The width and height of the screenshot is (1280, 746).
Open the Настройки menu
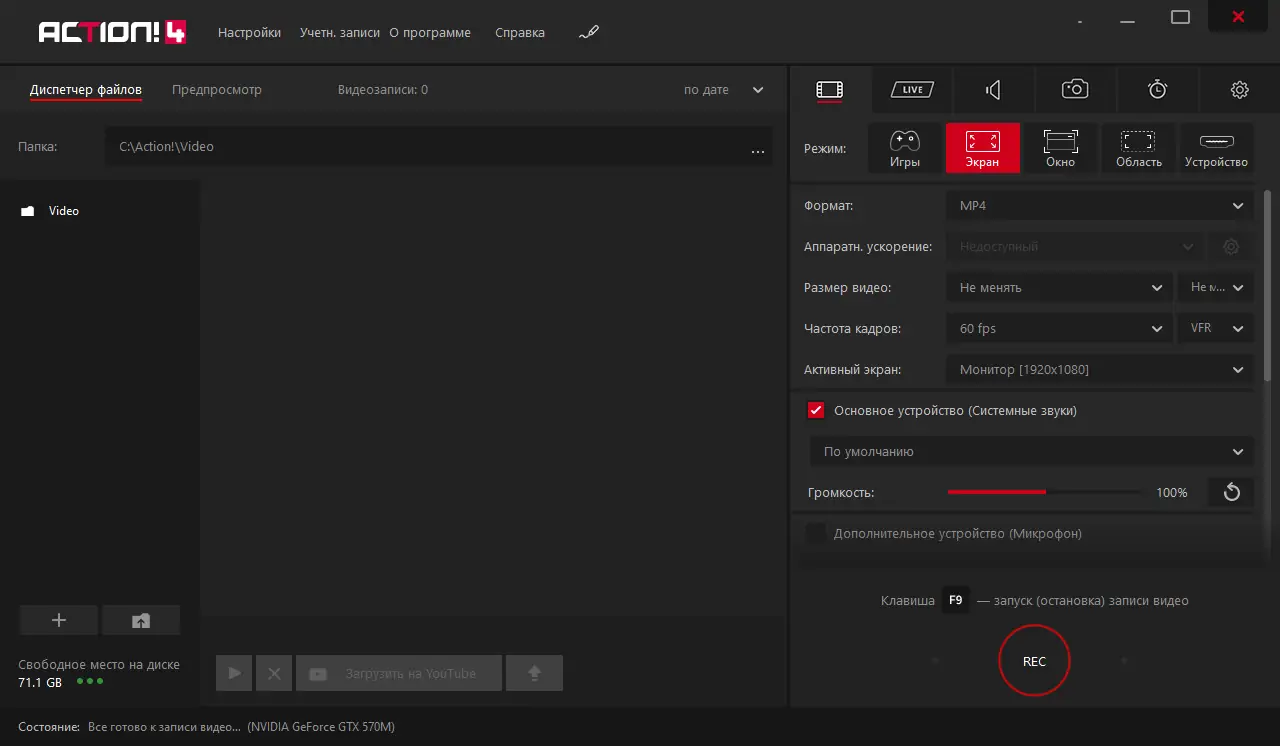pyautogui.click(x=249, y=33)
